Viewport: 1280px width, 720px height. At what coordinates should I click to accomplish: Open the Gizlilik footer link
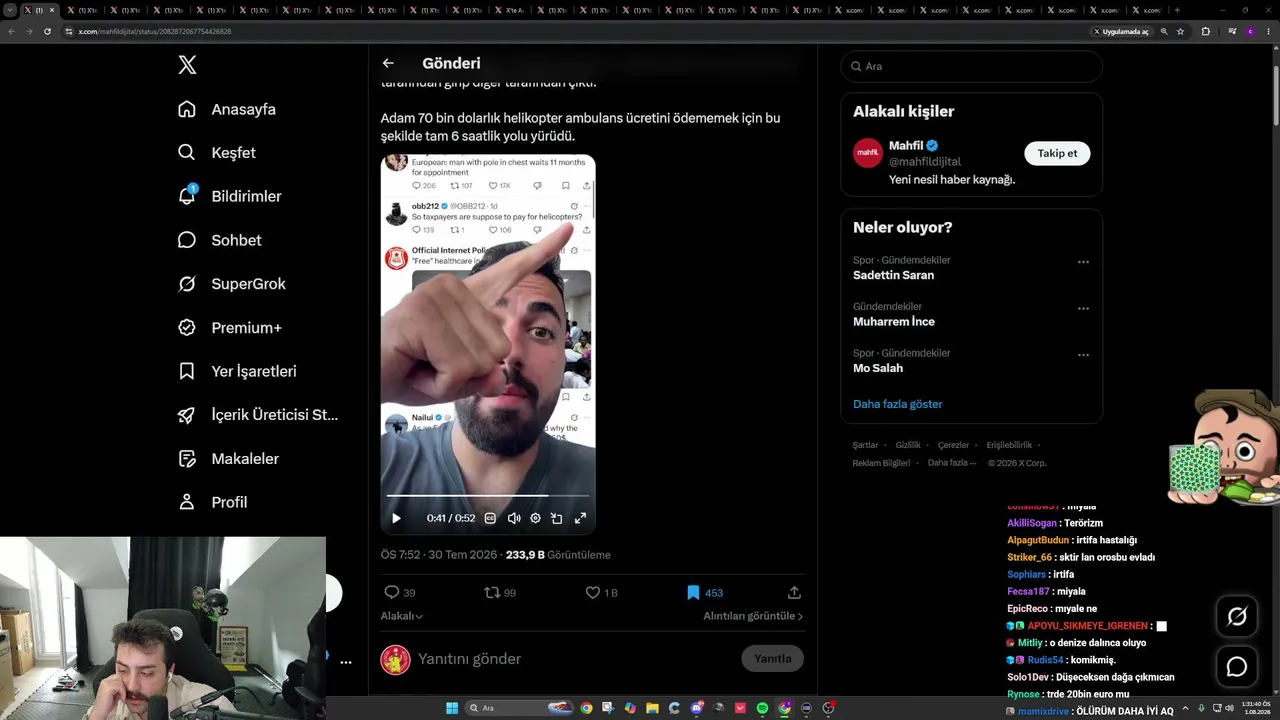908,445
